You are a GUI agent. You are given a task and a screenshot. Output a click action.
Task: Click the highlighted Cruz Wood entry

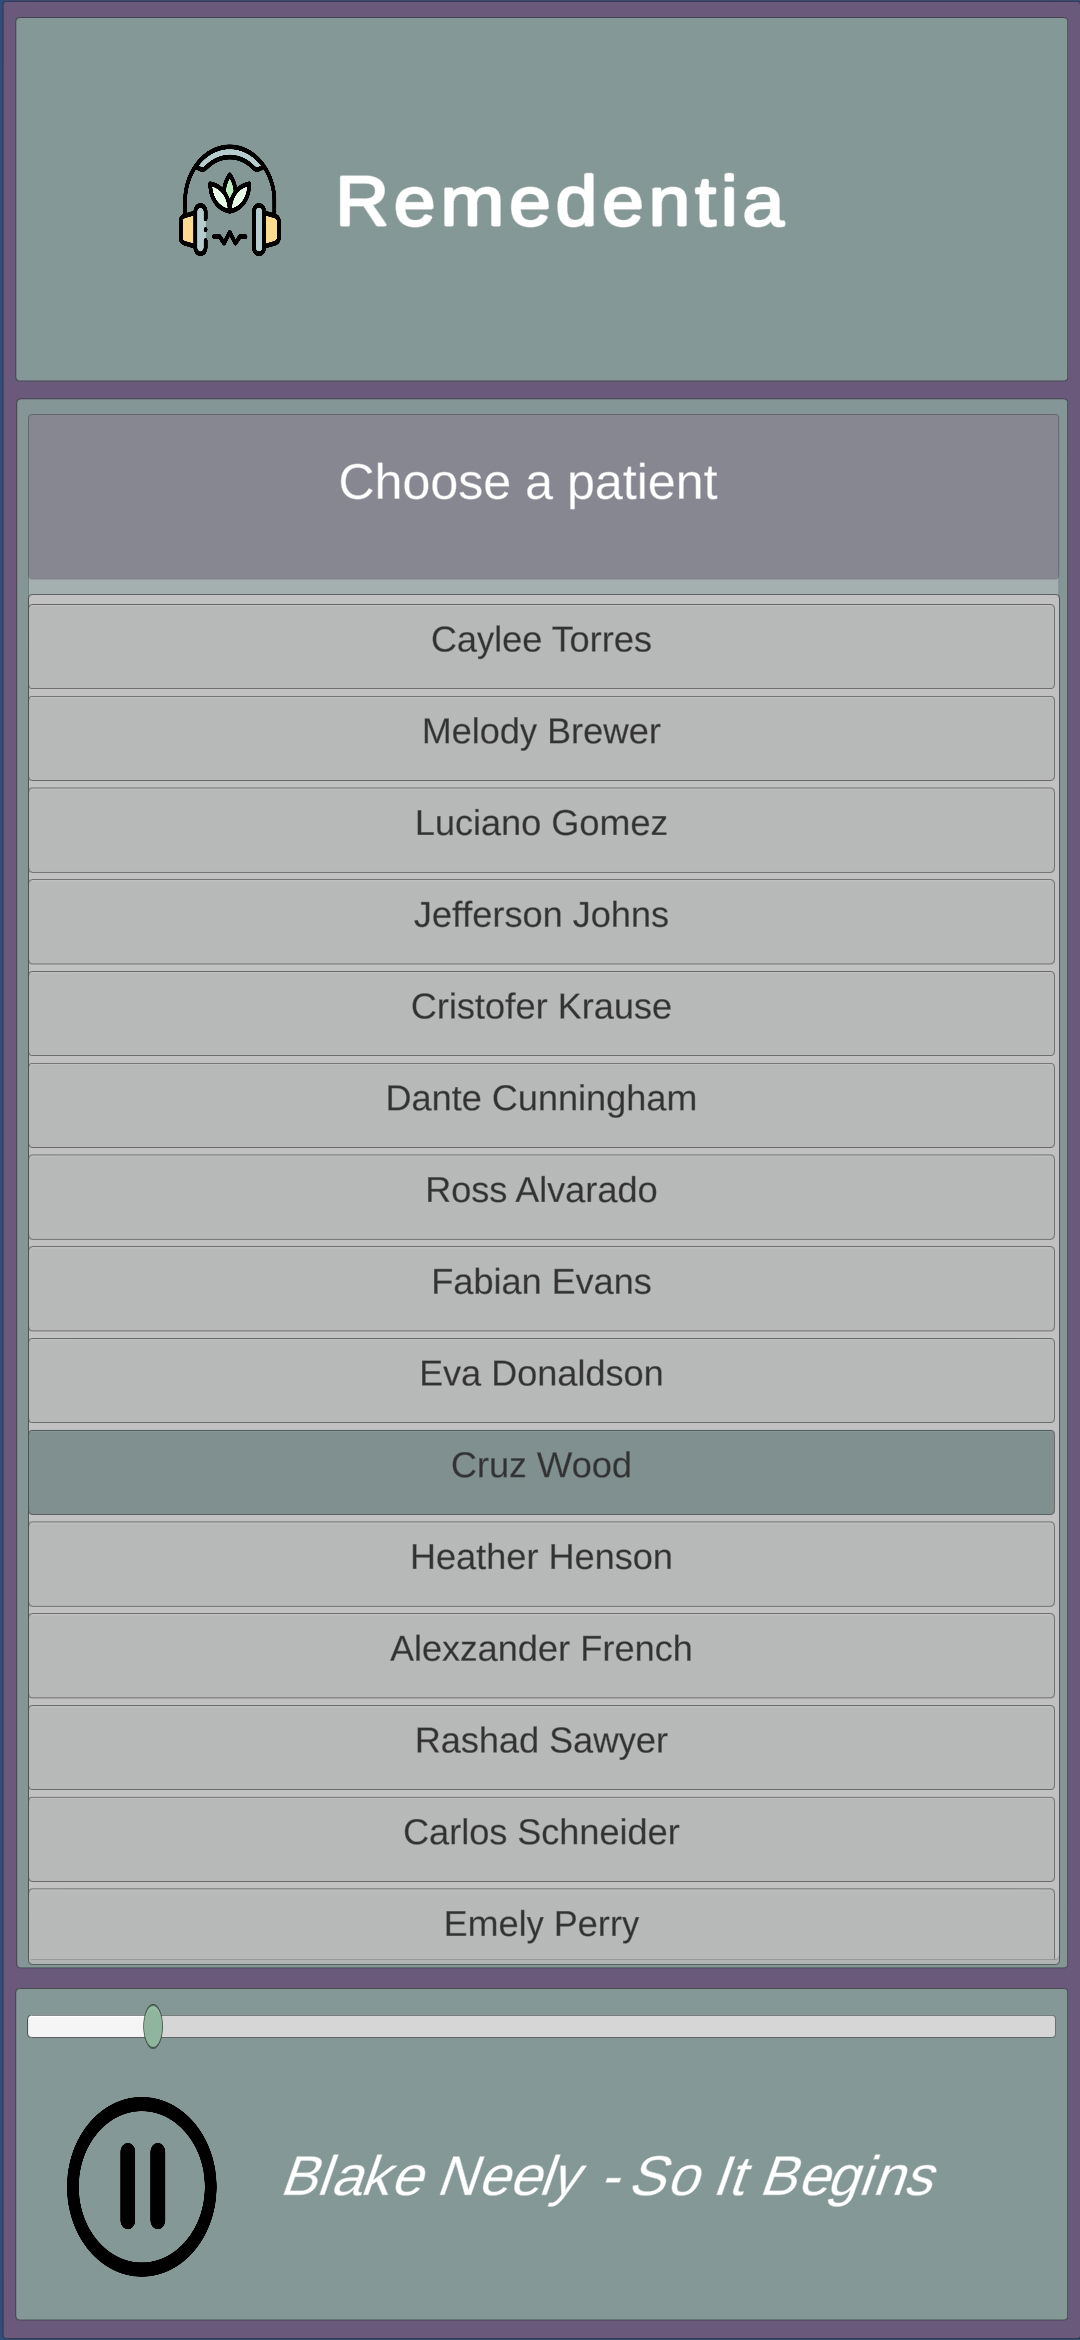pos(541,1472)
